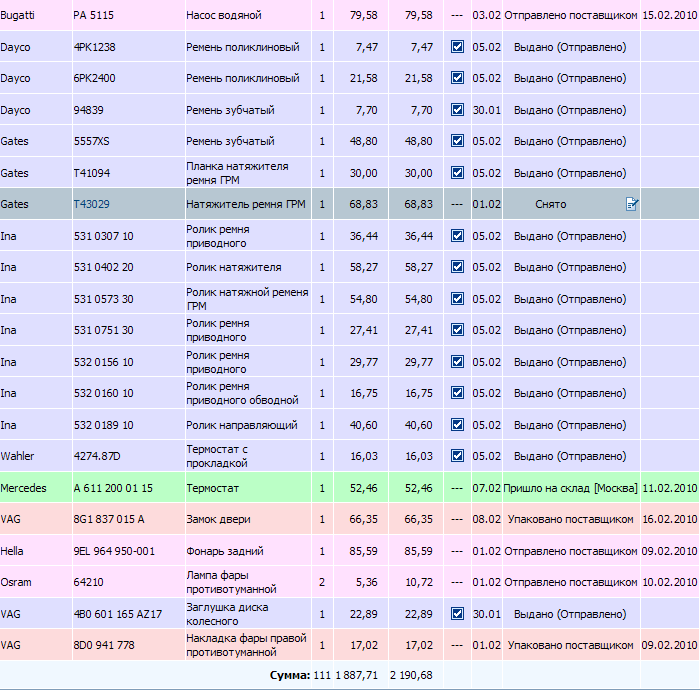700x690 pixels.
Task: Click 'Фонарь задний' description
Action: point(225,551)
